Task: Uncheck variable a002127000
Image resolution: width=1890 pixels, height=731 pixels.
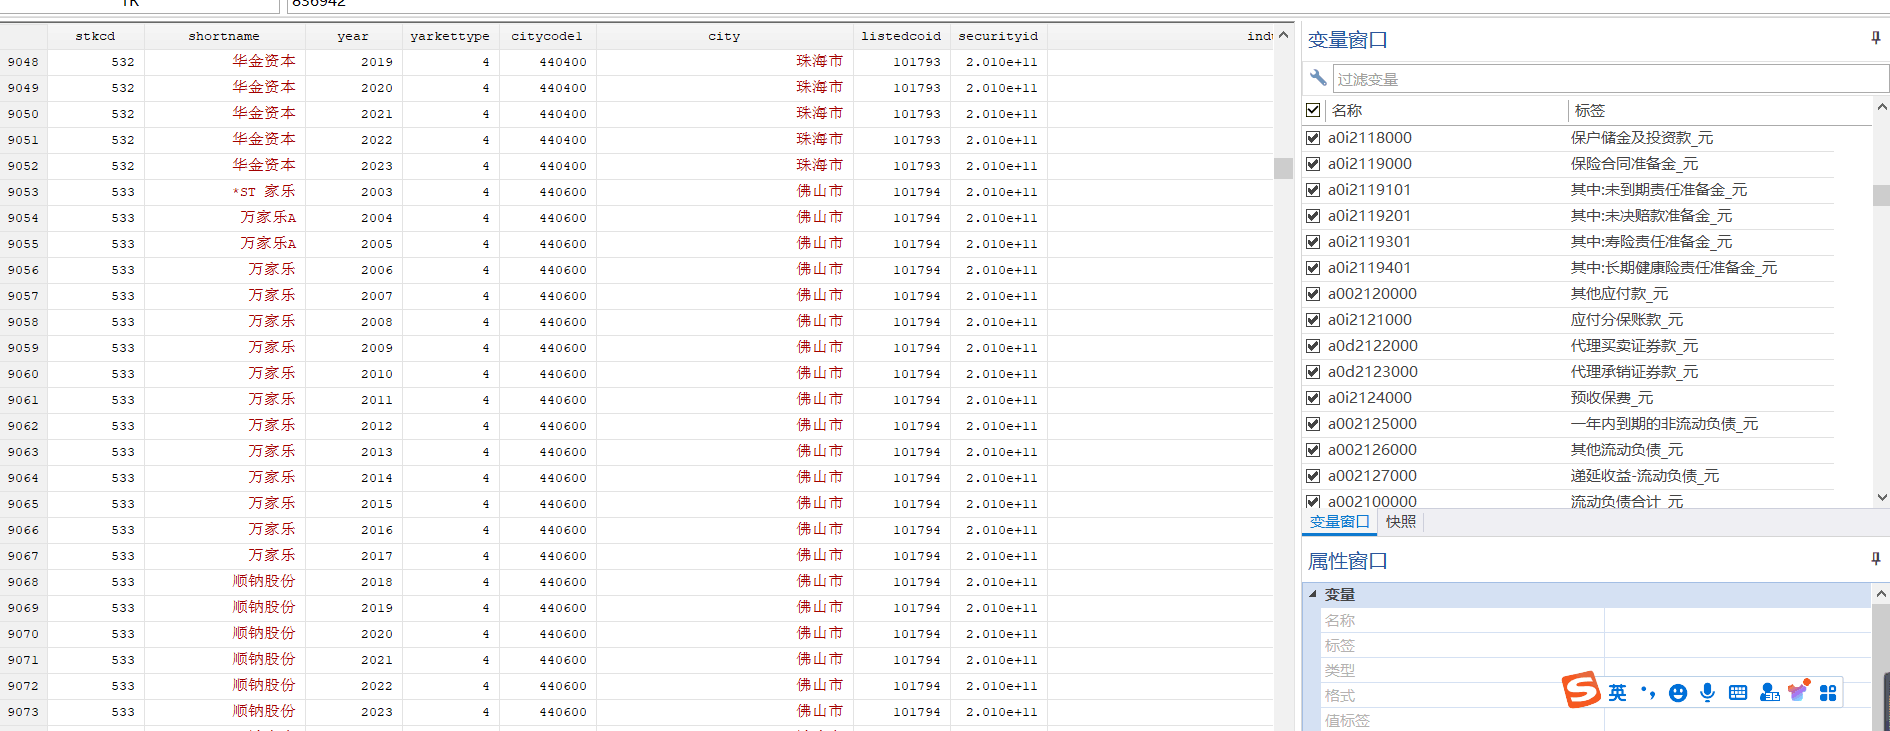Action: pyautogui.click(x=1313, y=476)
